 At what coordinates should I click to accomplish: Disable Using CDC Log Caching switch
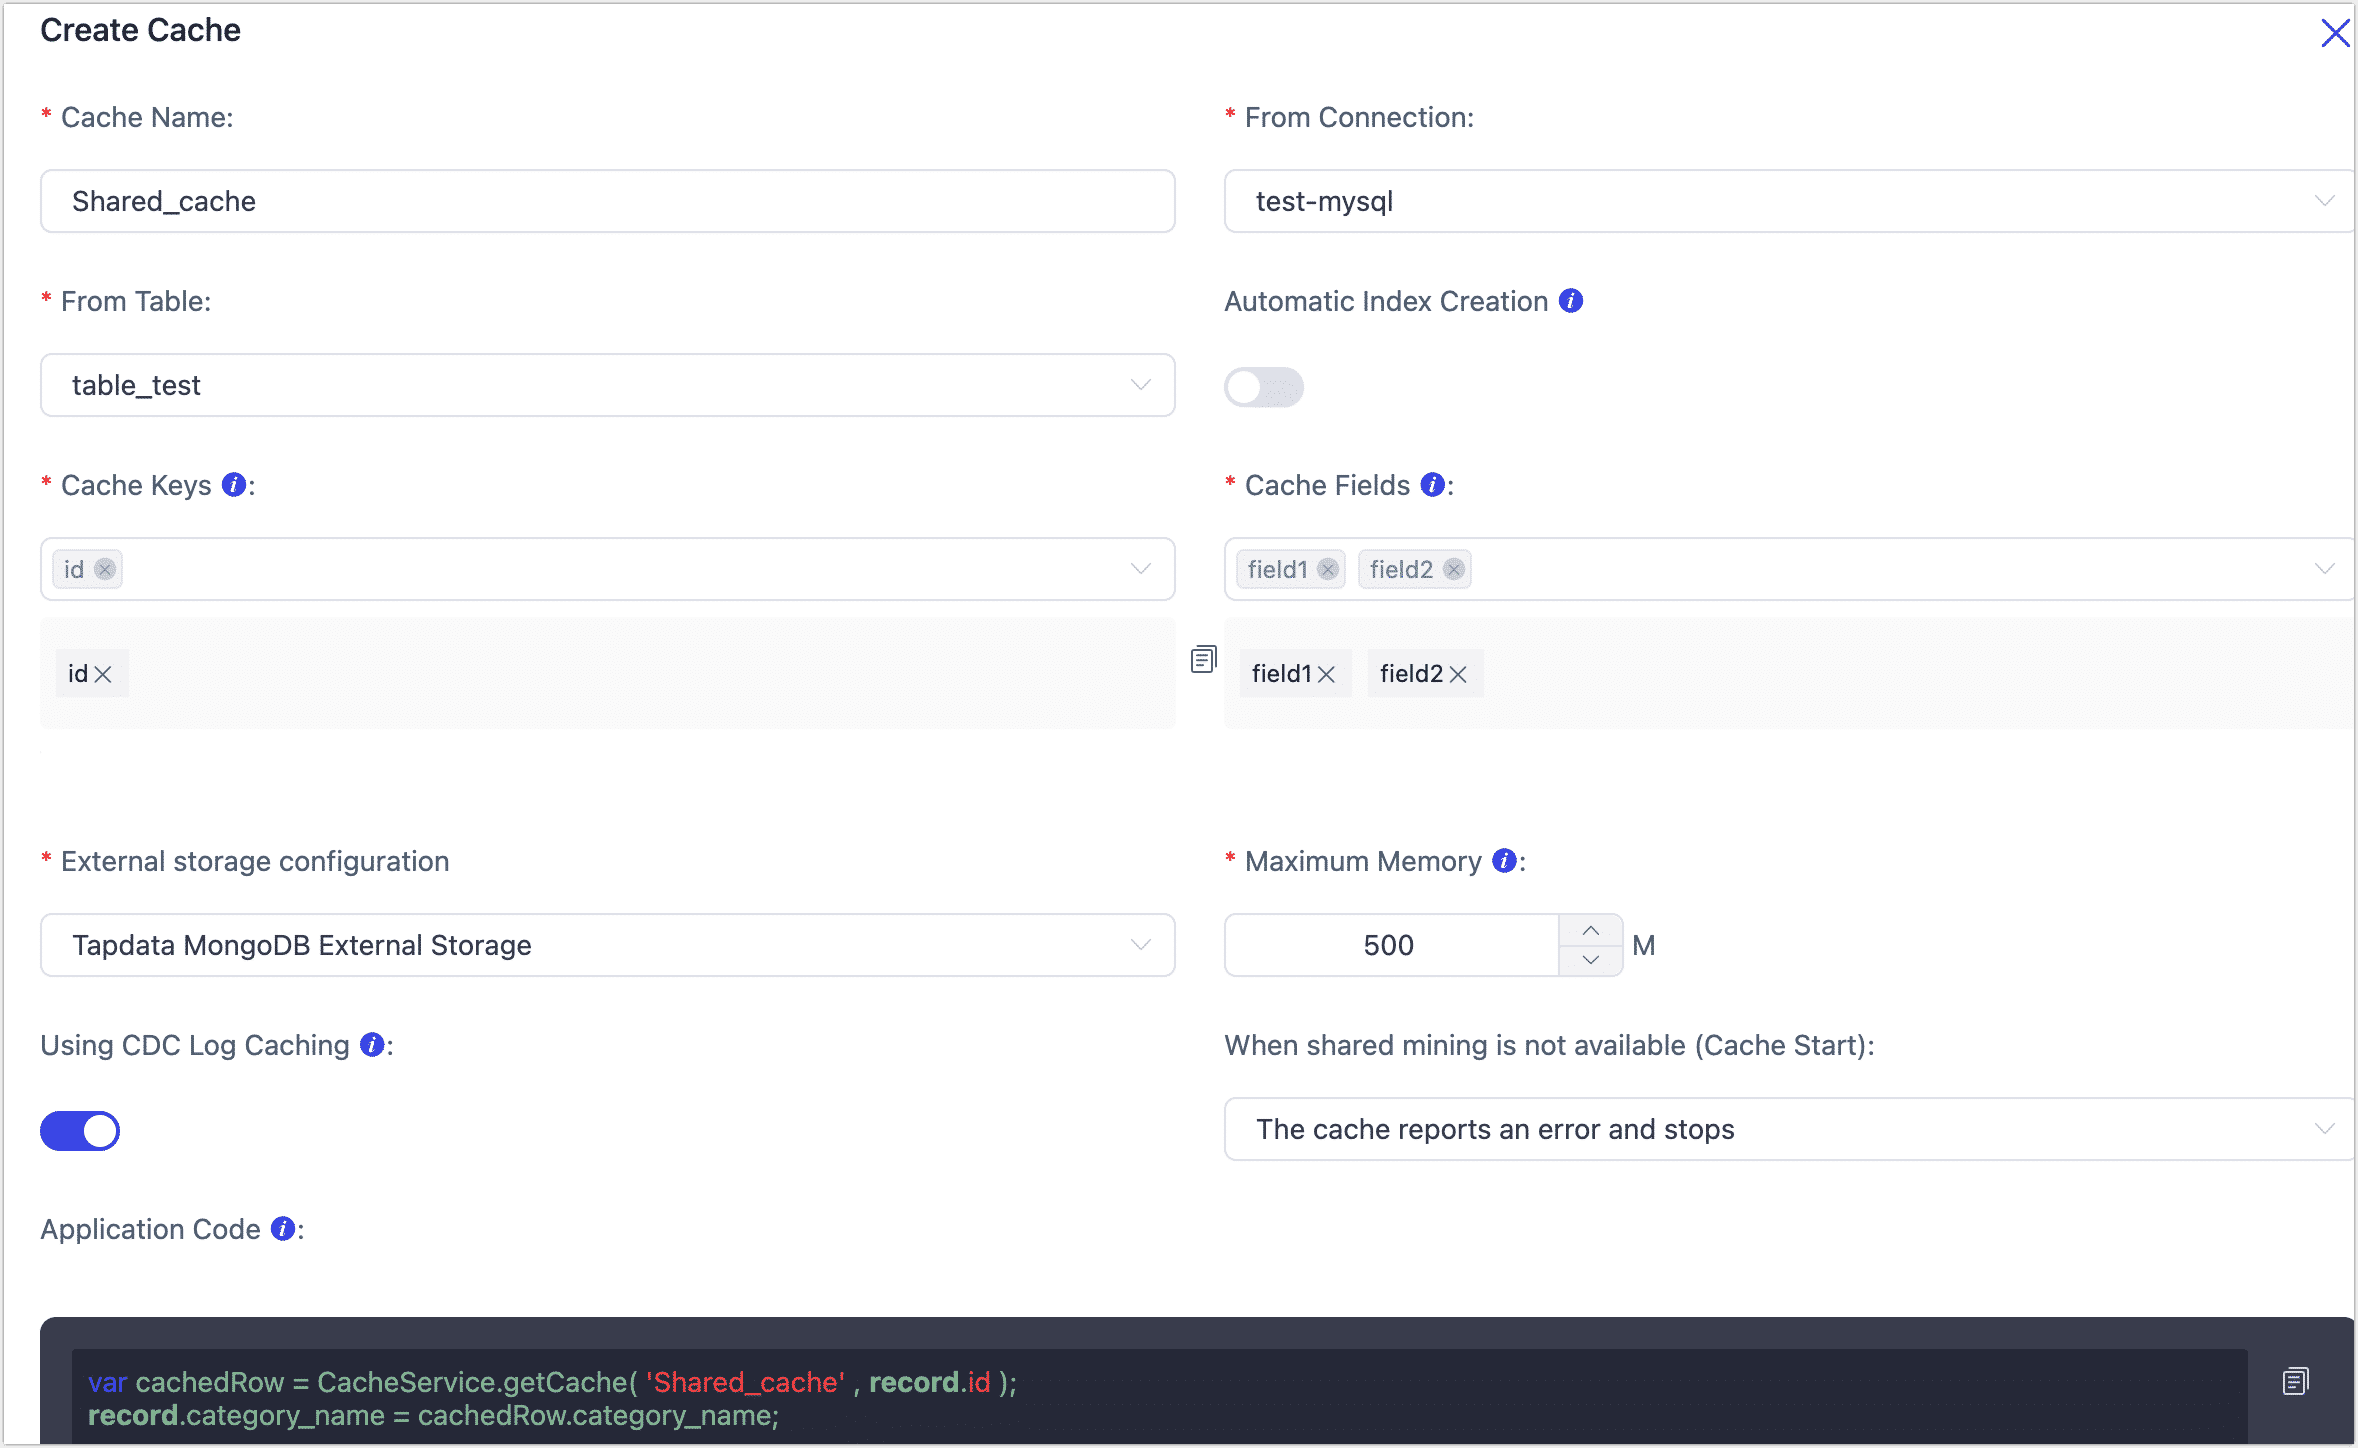[80, 1131]
